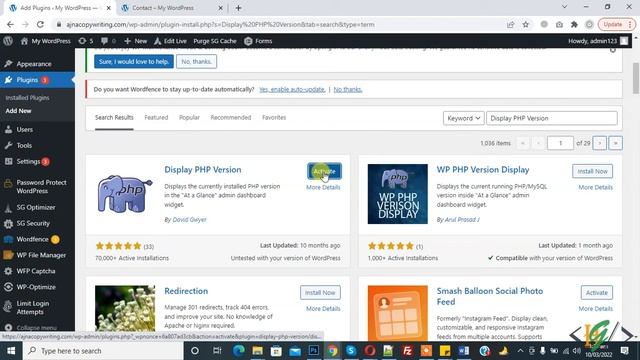This screenshot has width=640, height=360.
Task: Open Users in the sidebar
Action: [x=24, y=129]
